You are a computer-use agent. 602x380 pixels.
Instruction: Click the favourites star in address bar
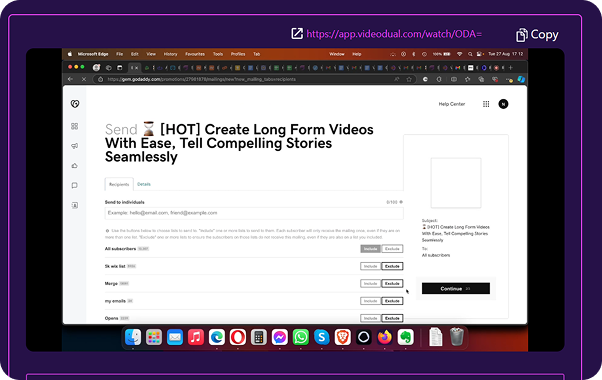(x=409, y=79)
